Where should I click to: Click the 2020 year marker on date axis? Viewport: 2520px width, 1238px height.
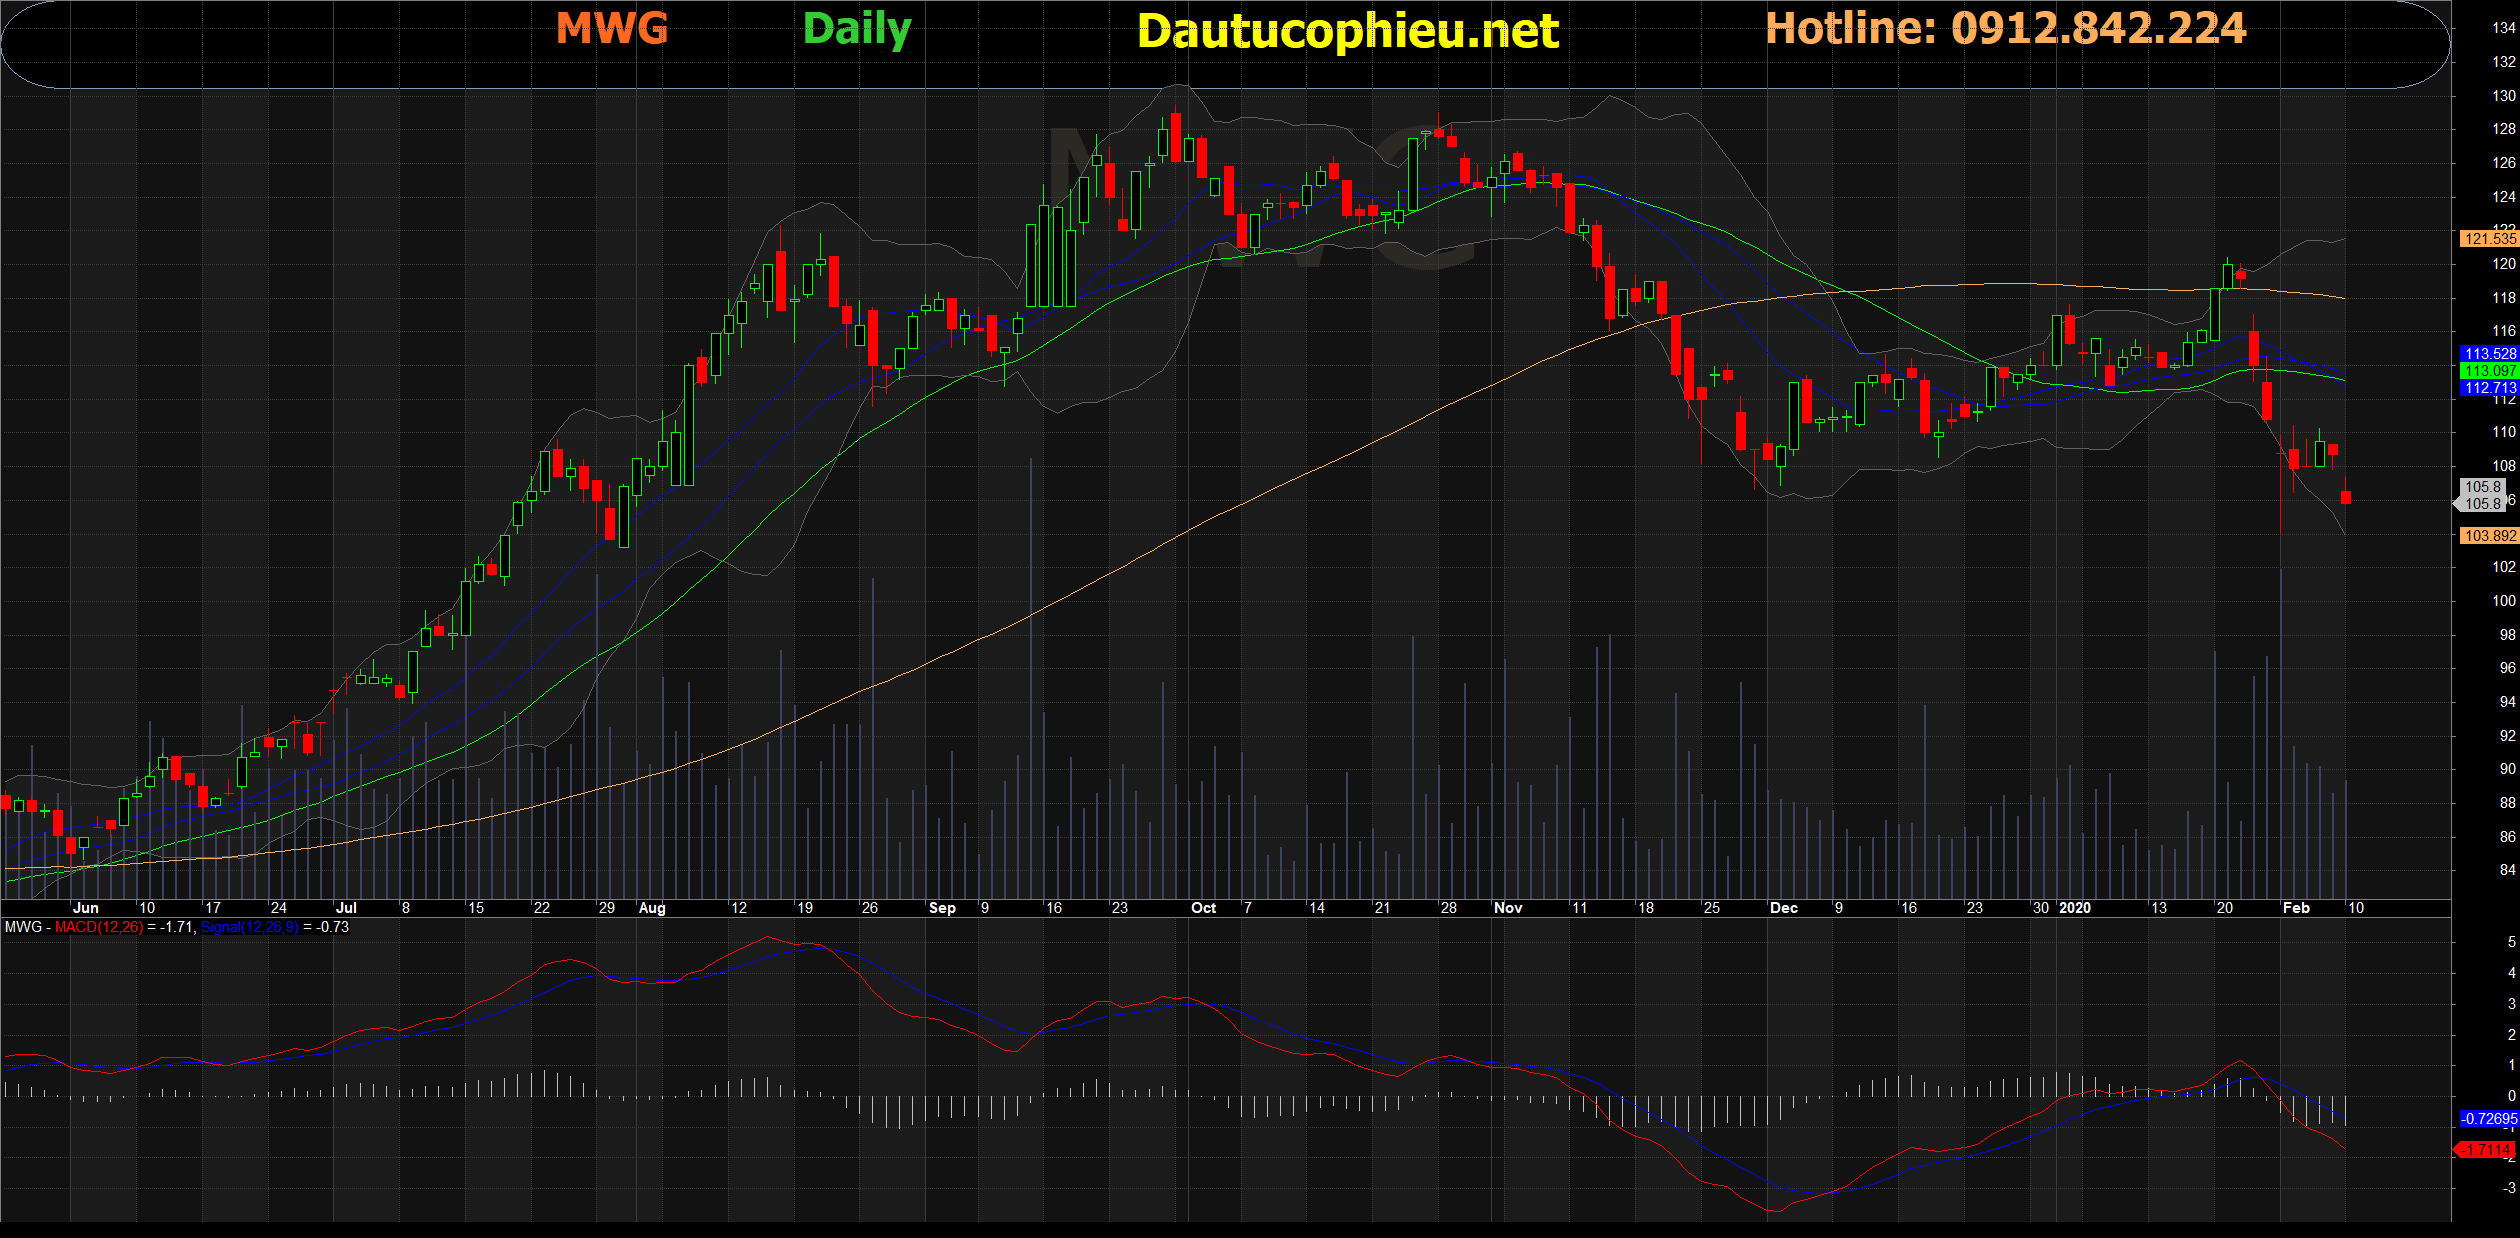[x=2075, y=908]
